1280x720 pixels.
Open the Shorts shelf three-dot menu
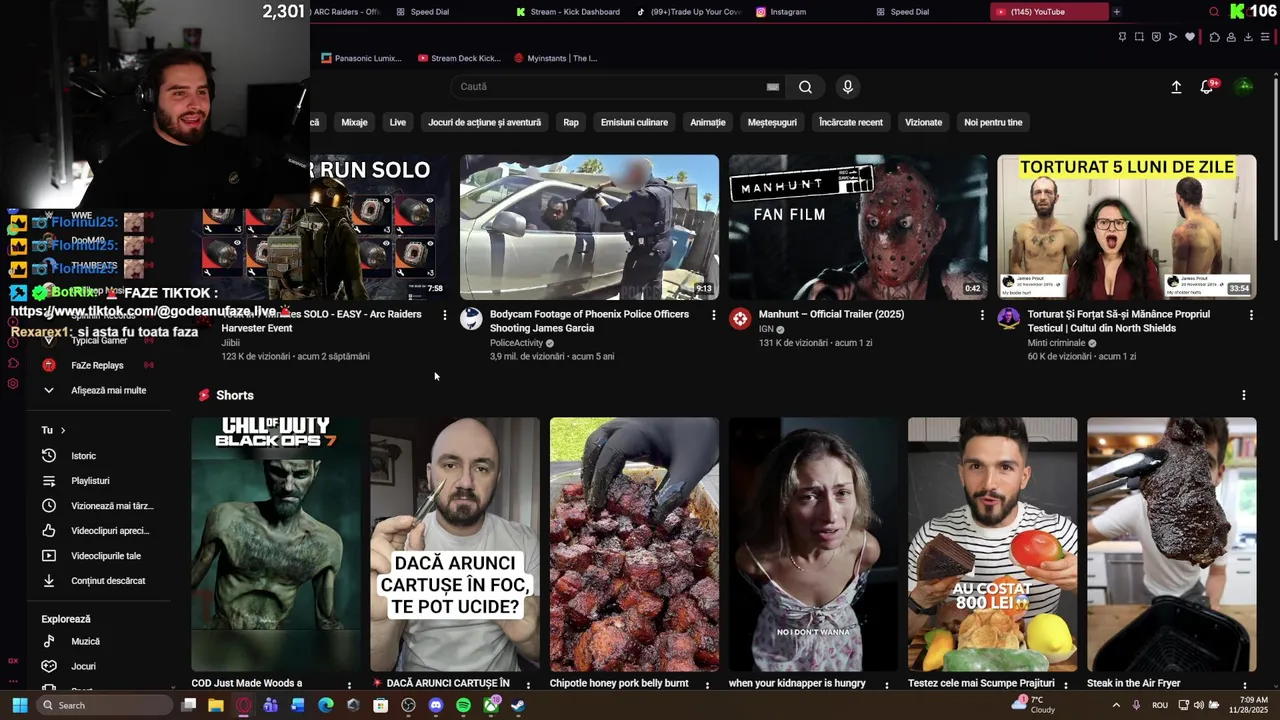[1244, 395]
